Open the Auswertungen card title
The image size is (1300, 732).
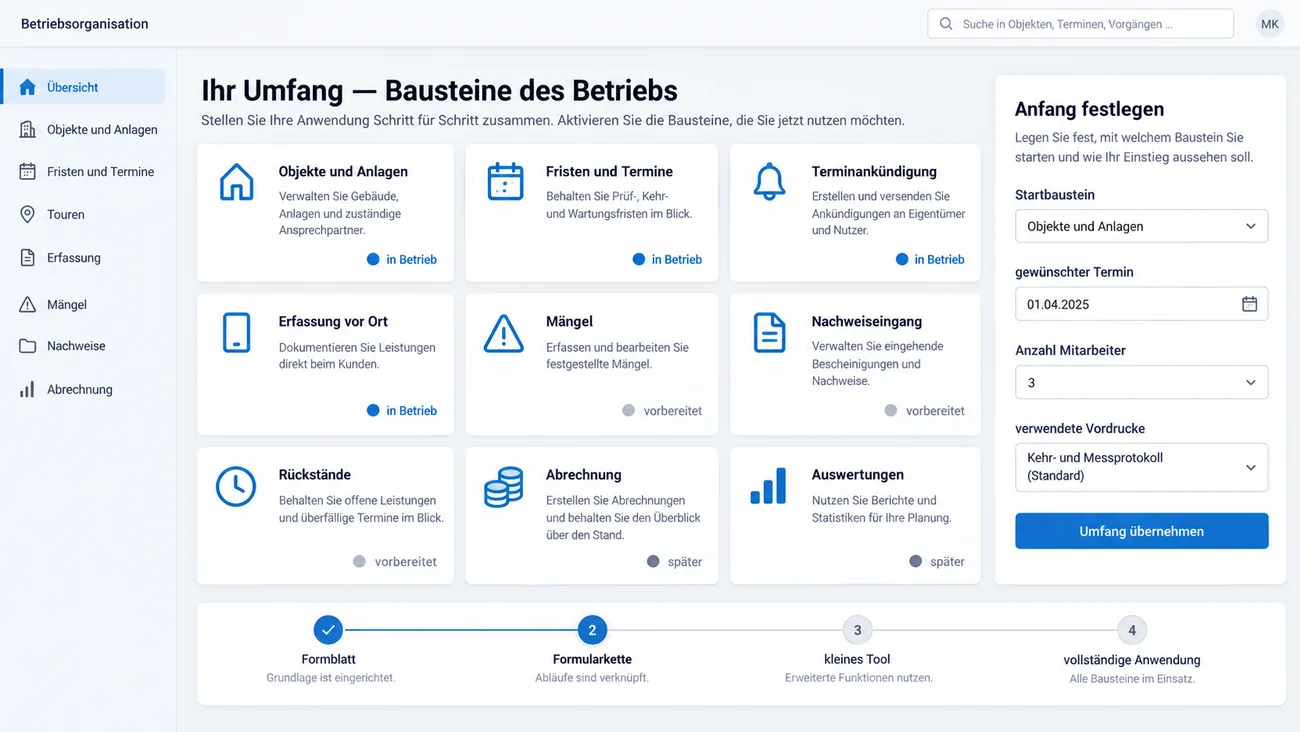[x=858, y=474]
